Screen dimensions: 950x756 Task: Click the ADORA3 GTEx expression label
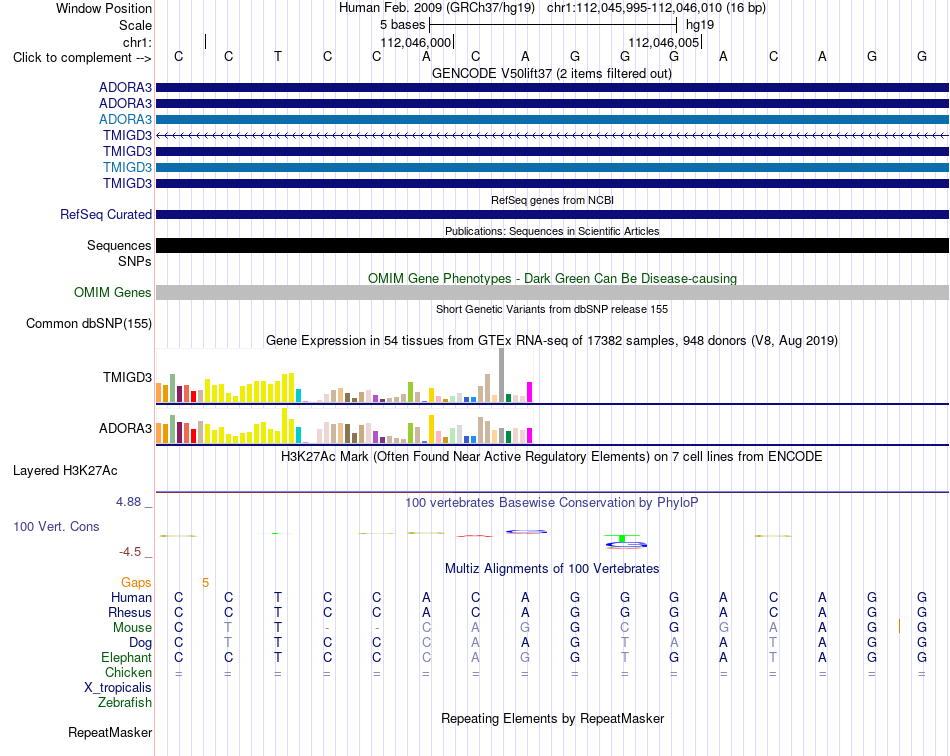[x=125, y=428]
